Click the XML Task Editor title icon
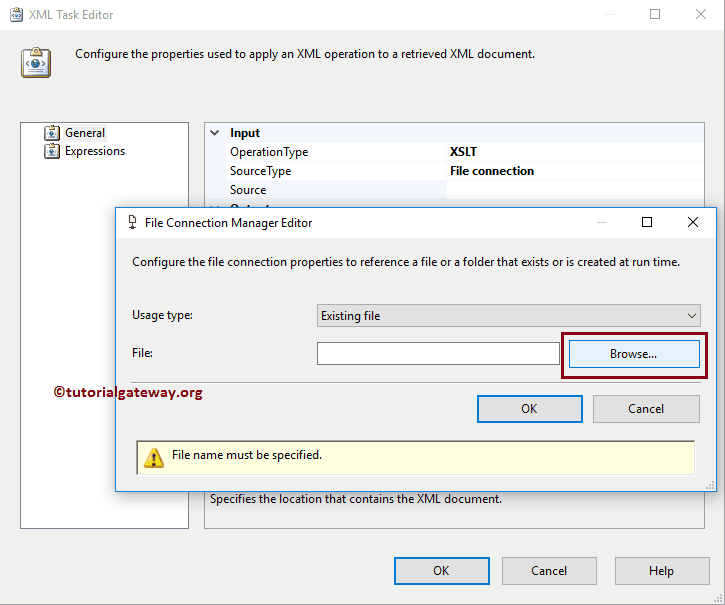725x605 pixels. [x=17, y=15]
